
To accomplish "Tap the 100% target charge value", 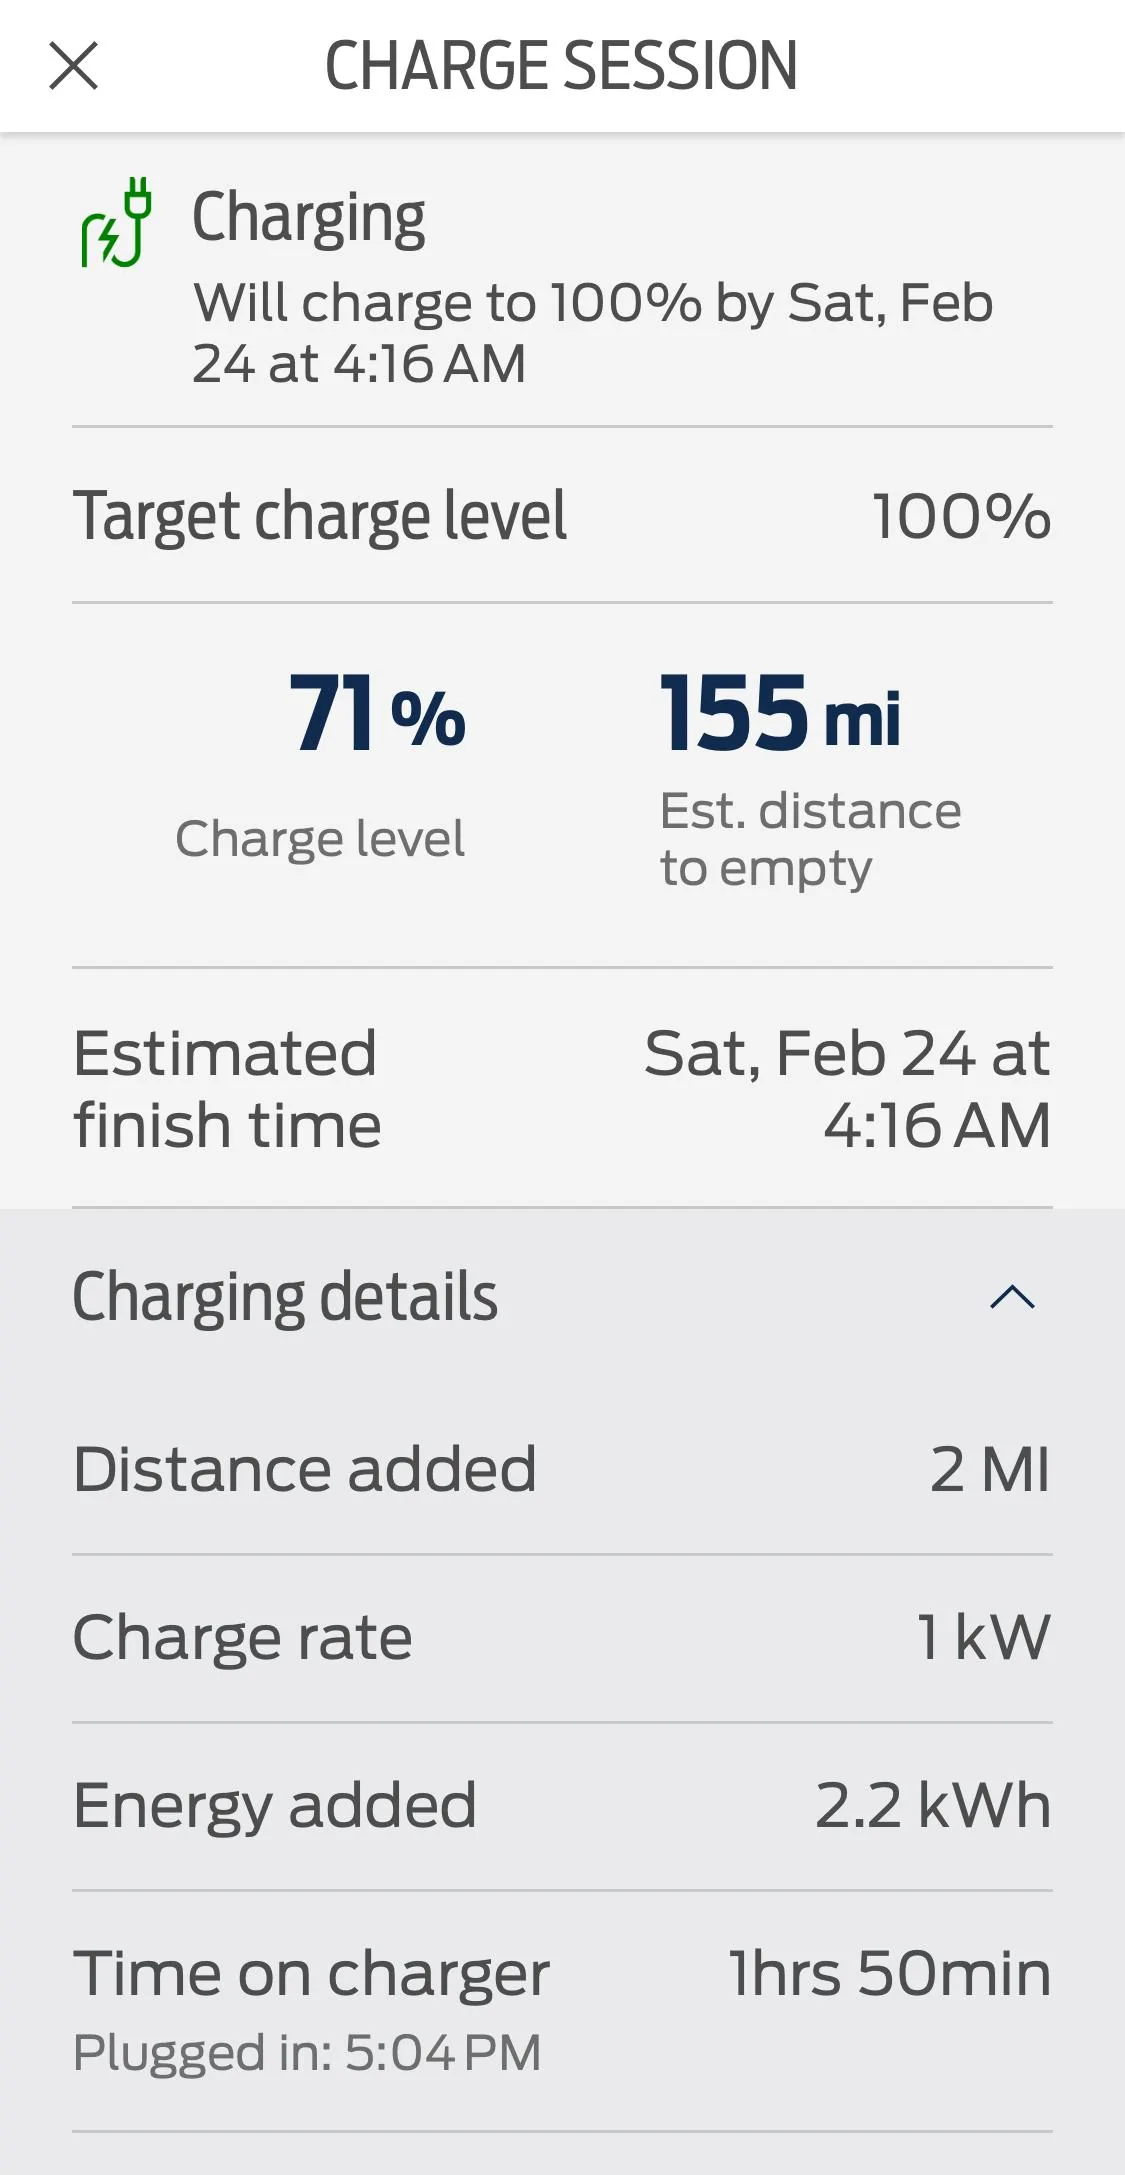I will tap(961, 516).
